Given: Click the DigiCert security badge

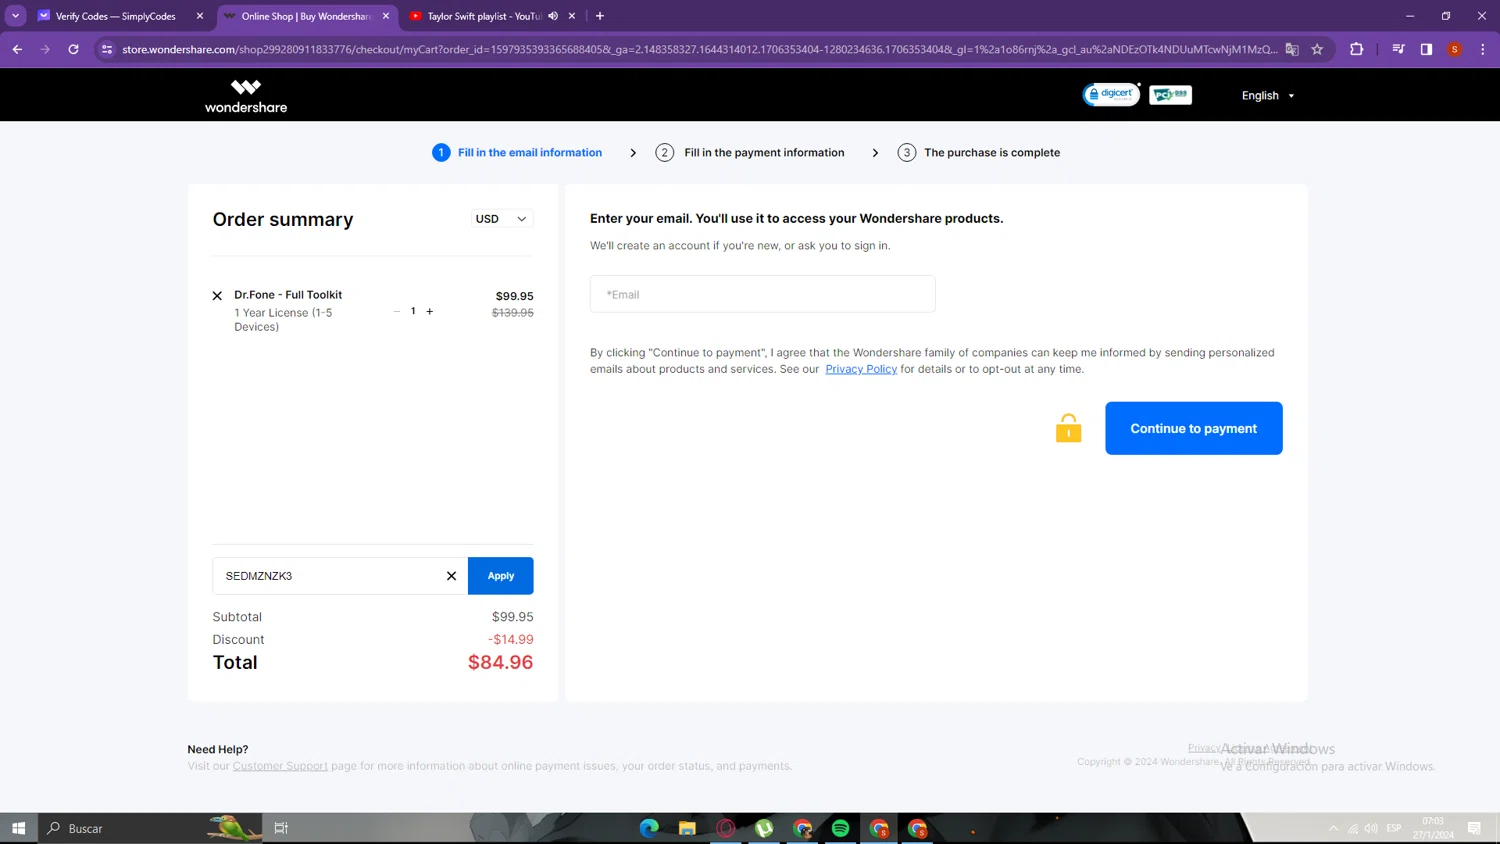Looking at the screenshot, I should point(1111,94).
